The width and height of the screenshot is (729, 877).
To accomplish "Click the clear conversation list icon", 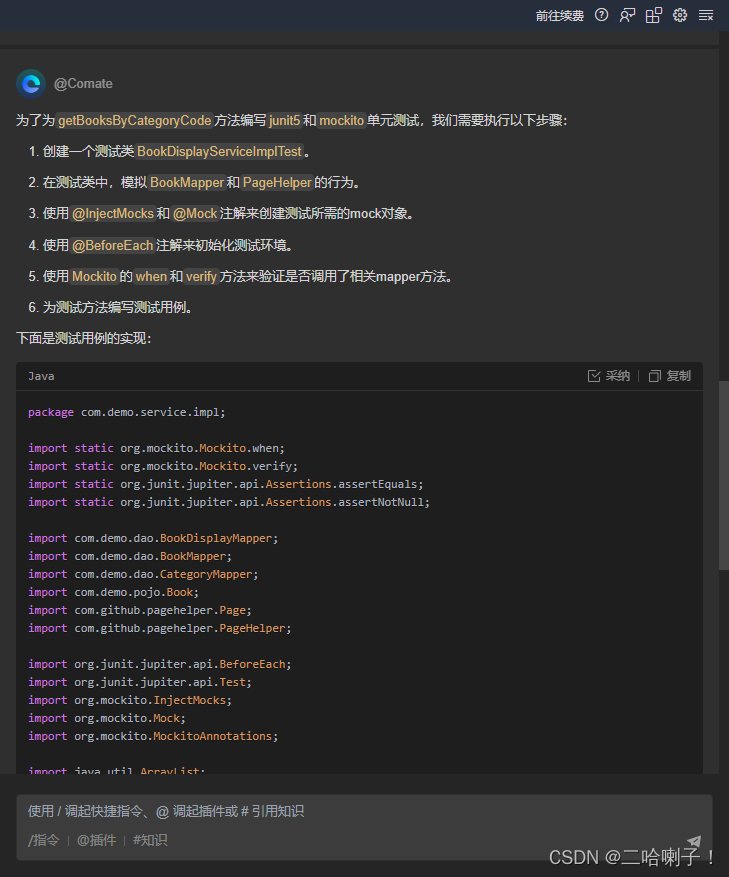I will pyautogui.click(x=706, y=15).
